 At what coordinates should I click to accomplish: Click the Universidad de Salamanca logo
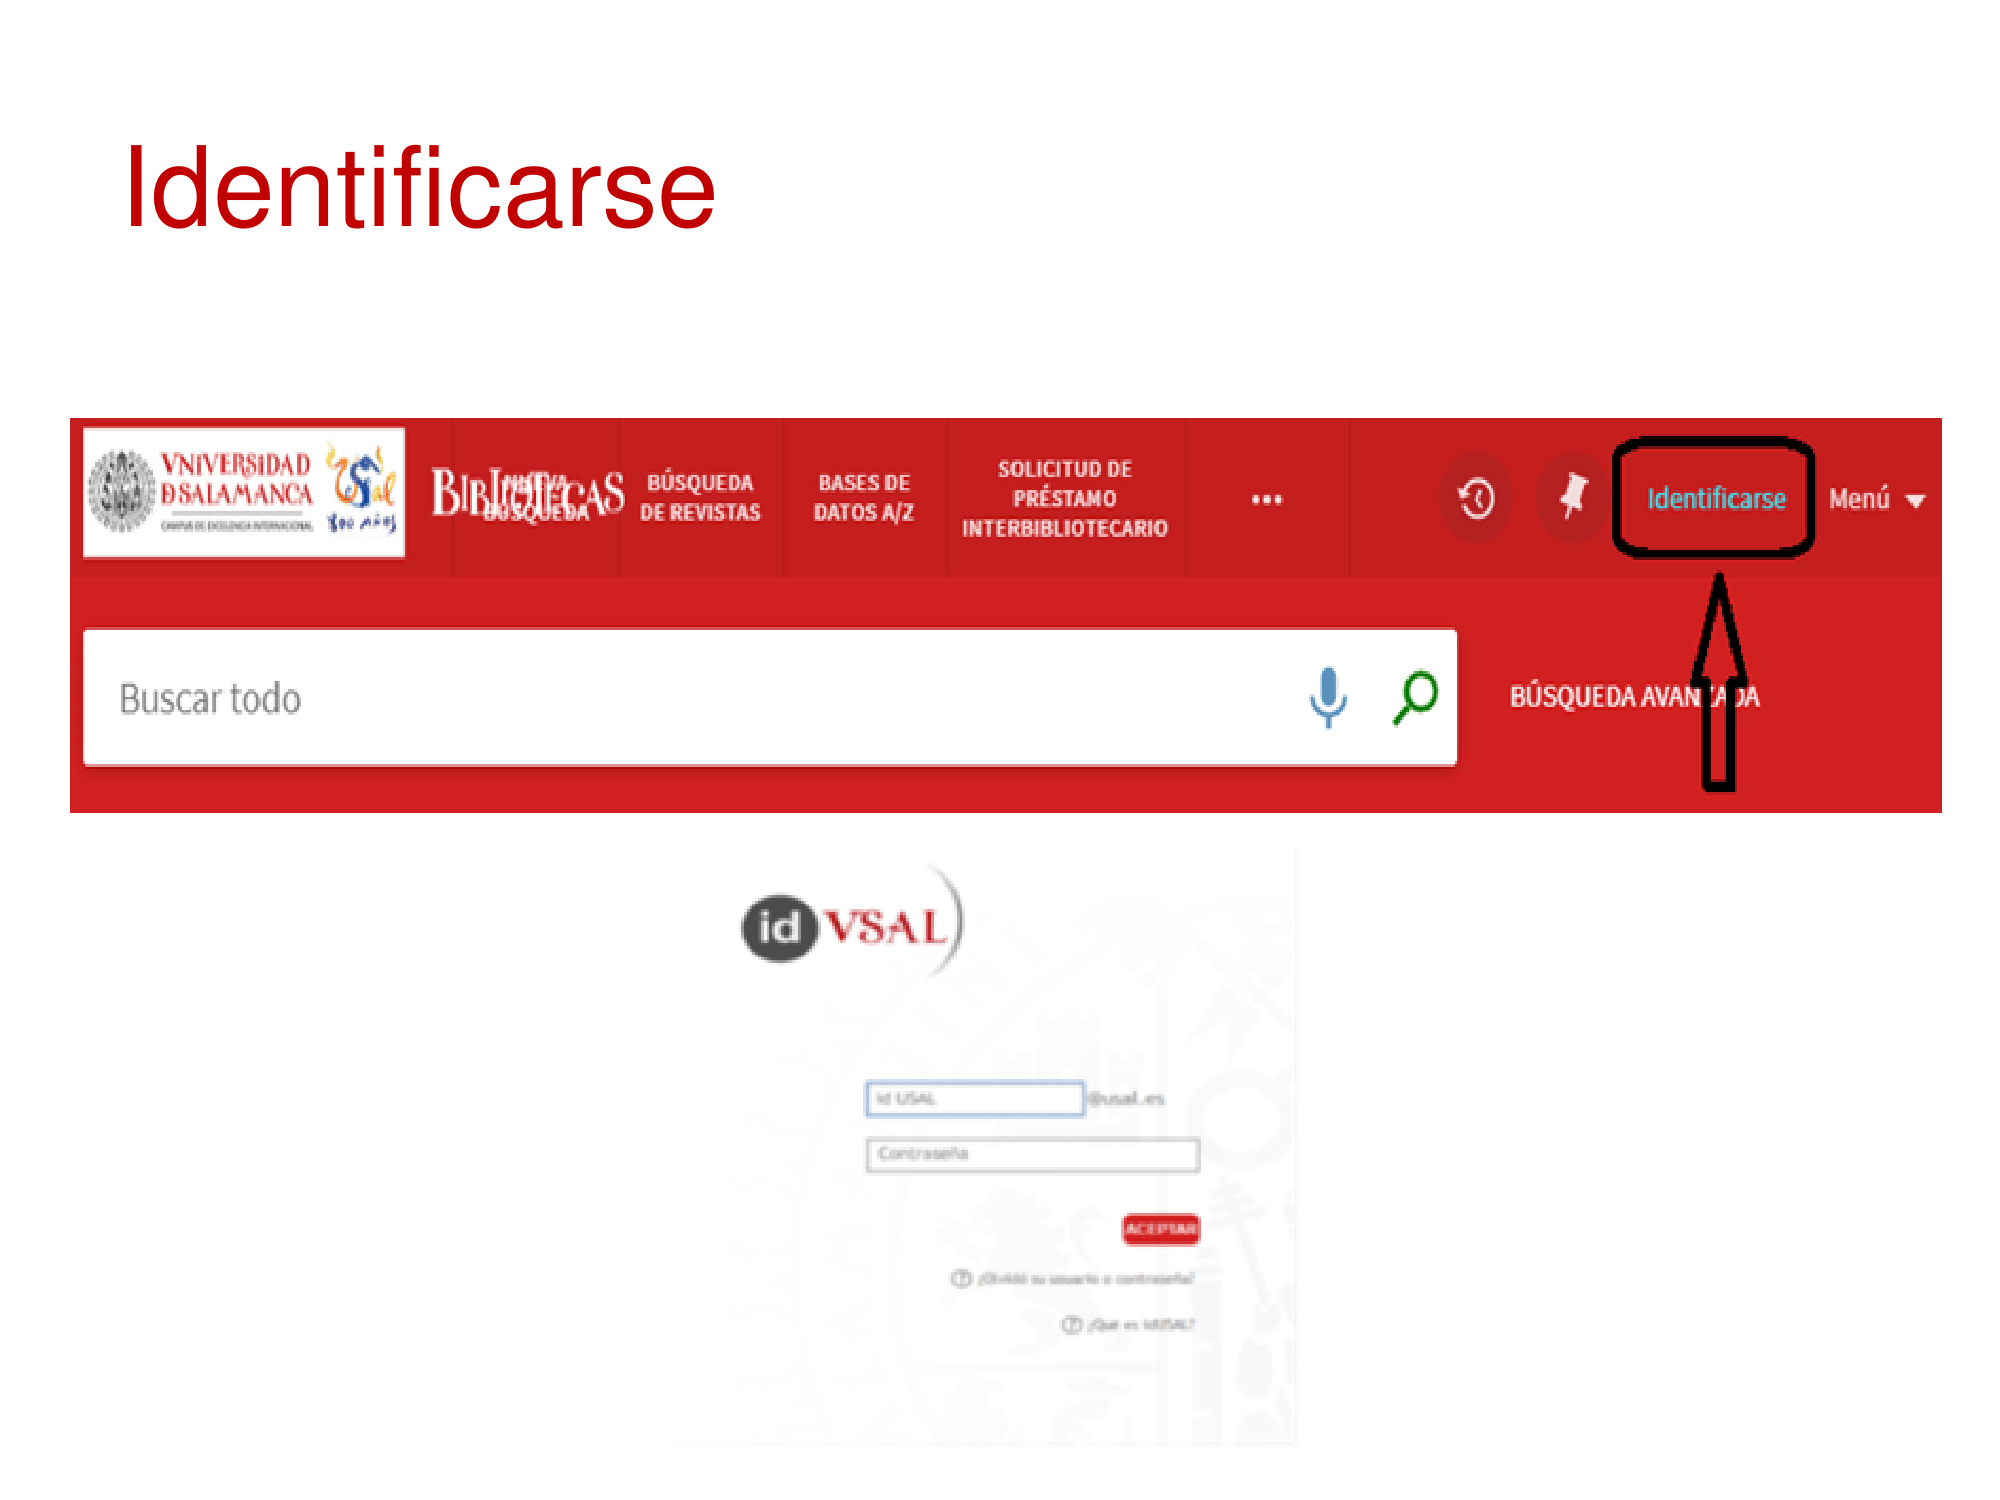tap(244, 492)
